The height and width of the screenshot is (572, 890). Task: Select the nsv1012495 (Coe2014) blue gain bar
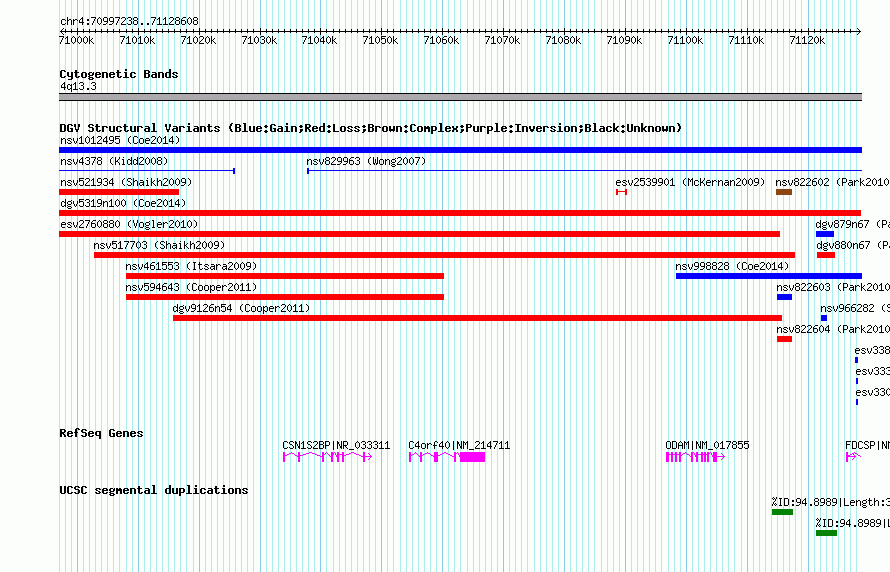click(460, 150)
